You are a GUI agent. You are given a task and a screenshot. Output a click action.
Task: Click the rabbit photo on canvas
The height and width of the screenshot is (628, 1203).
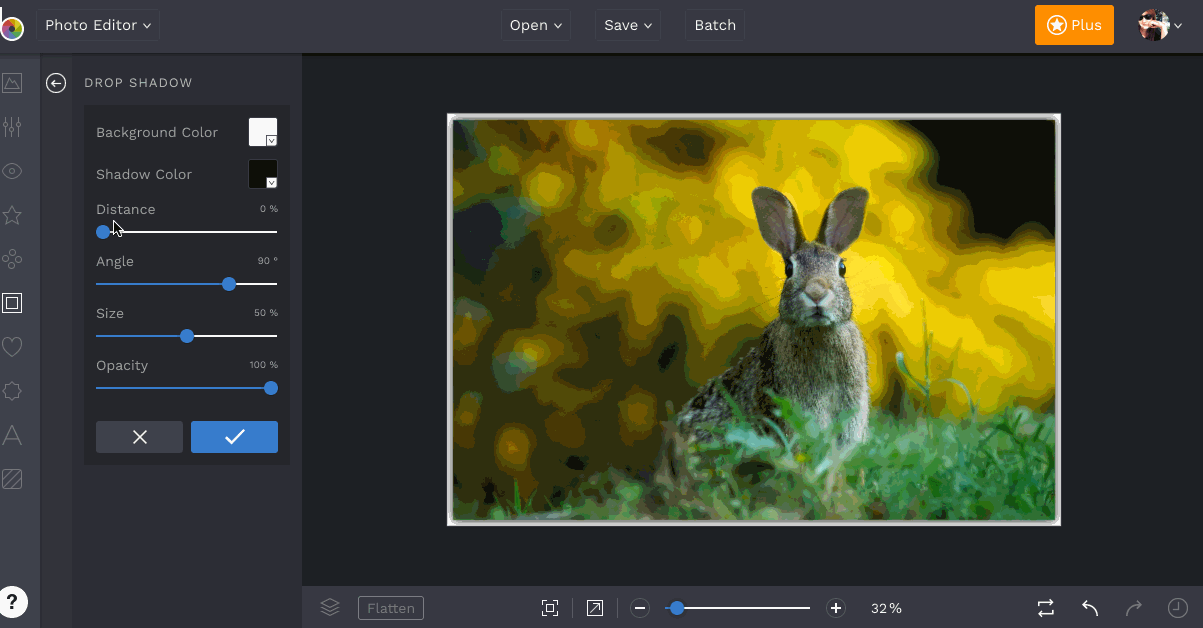click(754, 319)
